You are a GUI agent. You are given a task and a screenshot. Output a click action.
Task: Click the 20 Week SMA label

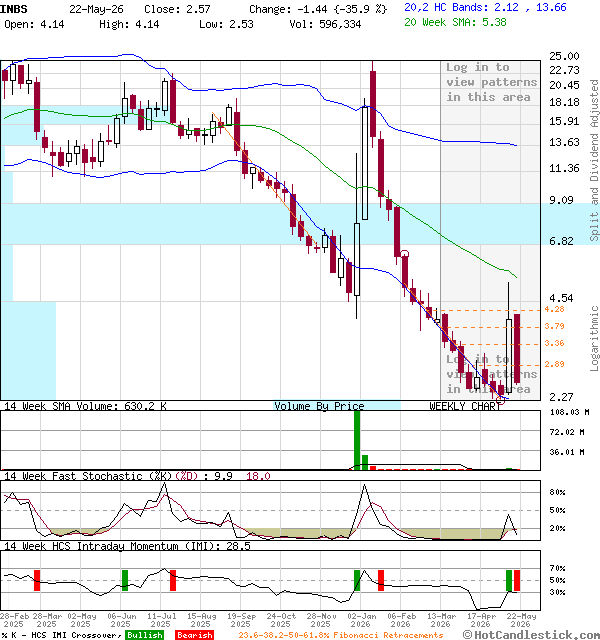455,22
